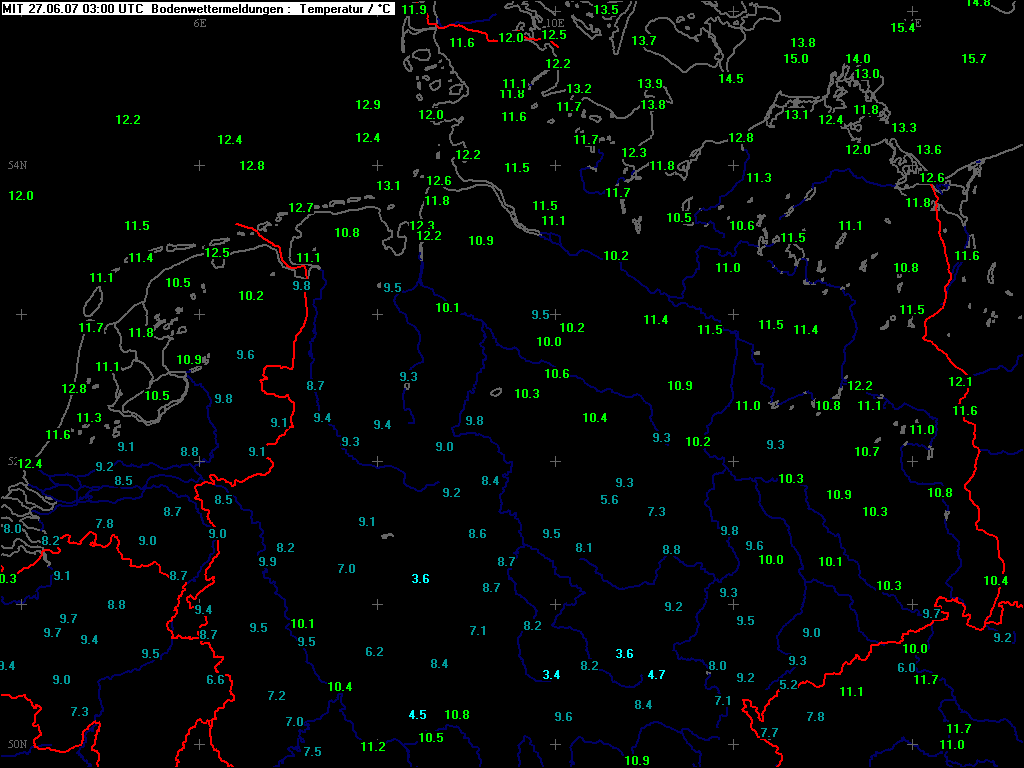Click the 6.6 station label
The image size is (1024, 768).
[x=215, y=680]
